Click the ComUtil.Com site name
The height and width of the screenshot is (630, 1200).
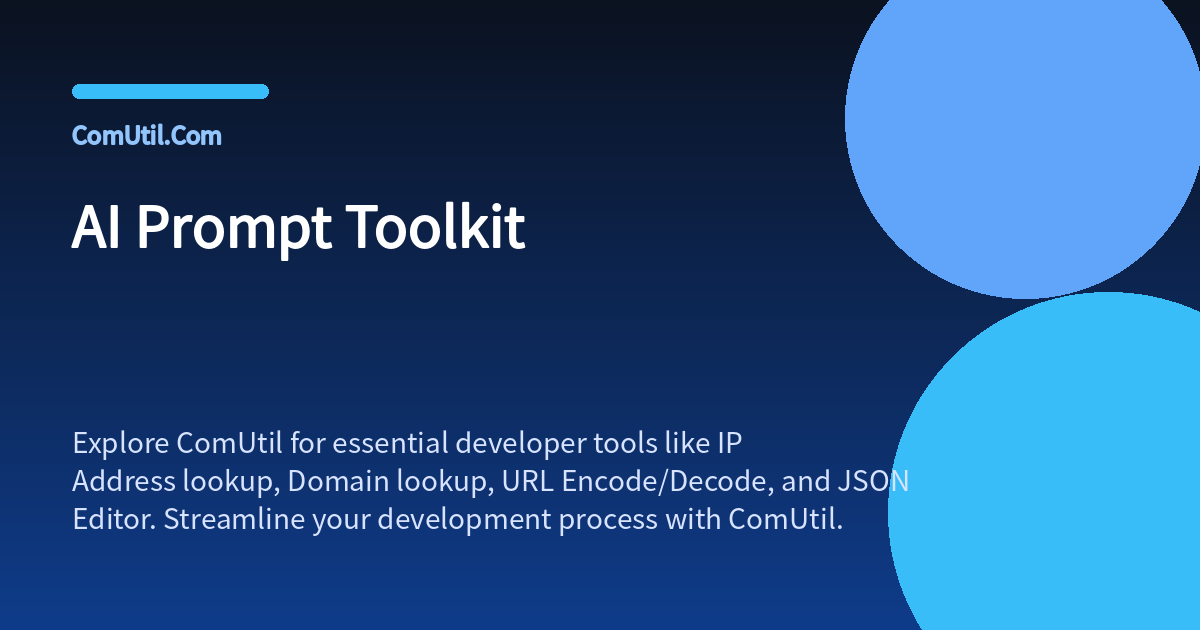(x=147, y=136)
